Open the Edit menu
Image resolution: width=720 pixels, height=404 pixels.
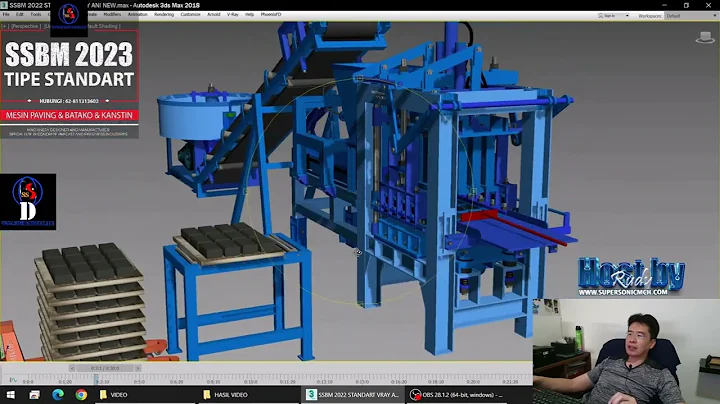coord(20,15)
